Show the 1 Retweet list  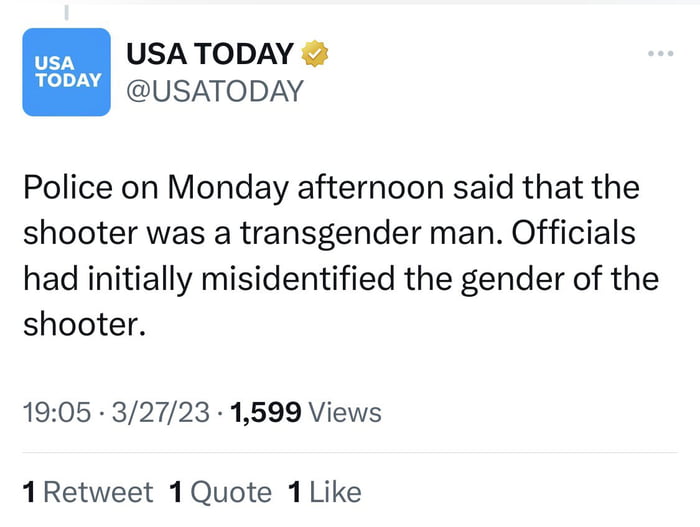pos(87,492)
